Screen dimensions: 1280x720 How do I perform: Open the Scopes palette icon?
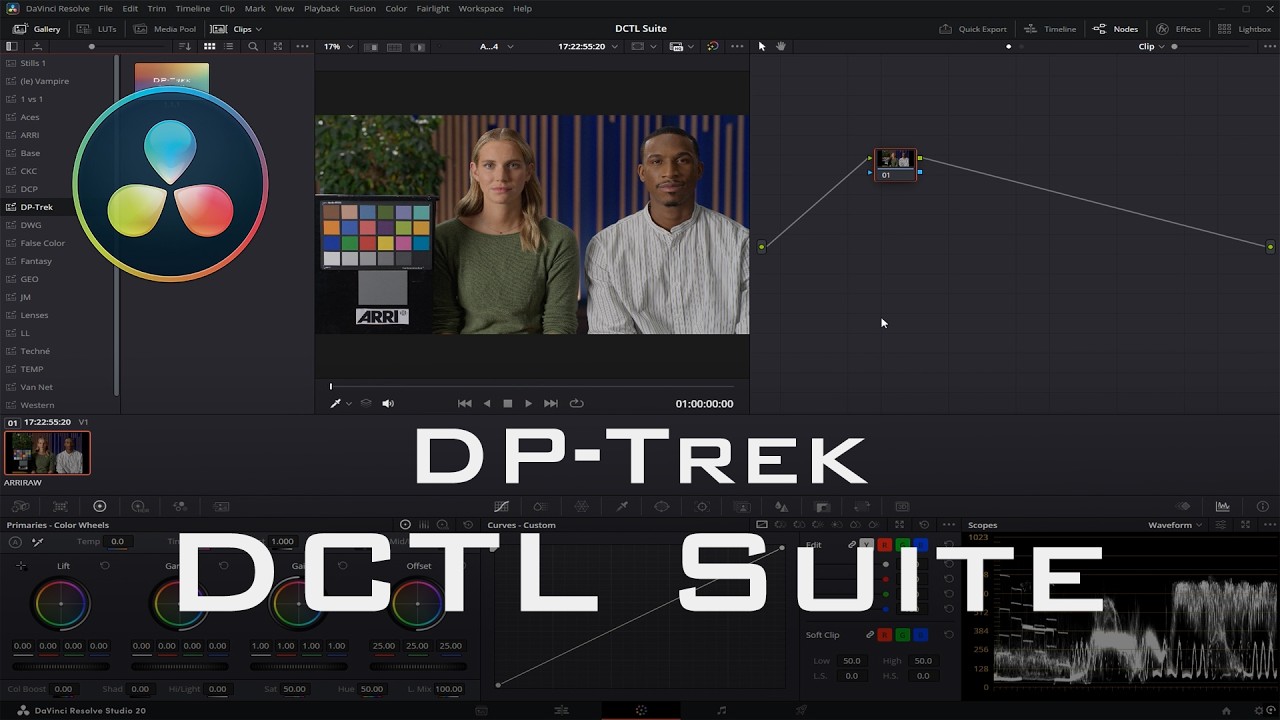click(x=1222, y=507)
